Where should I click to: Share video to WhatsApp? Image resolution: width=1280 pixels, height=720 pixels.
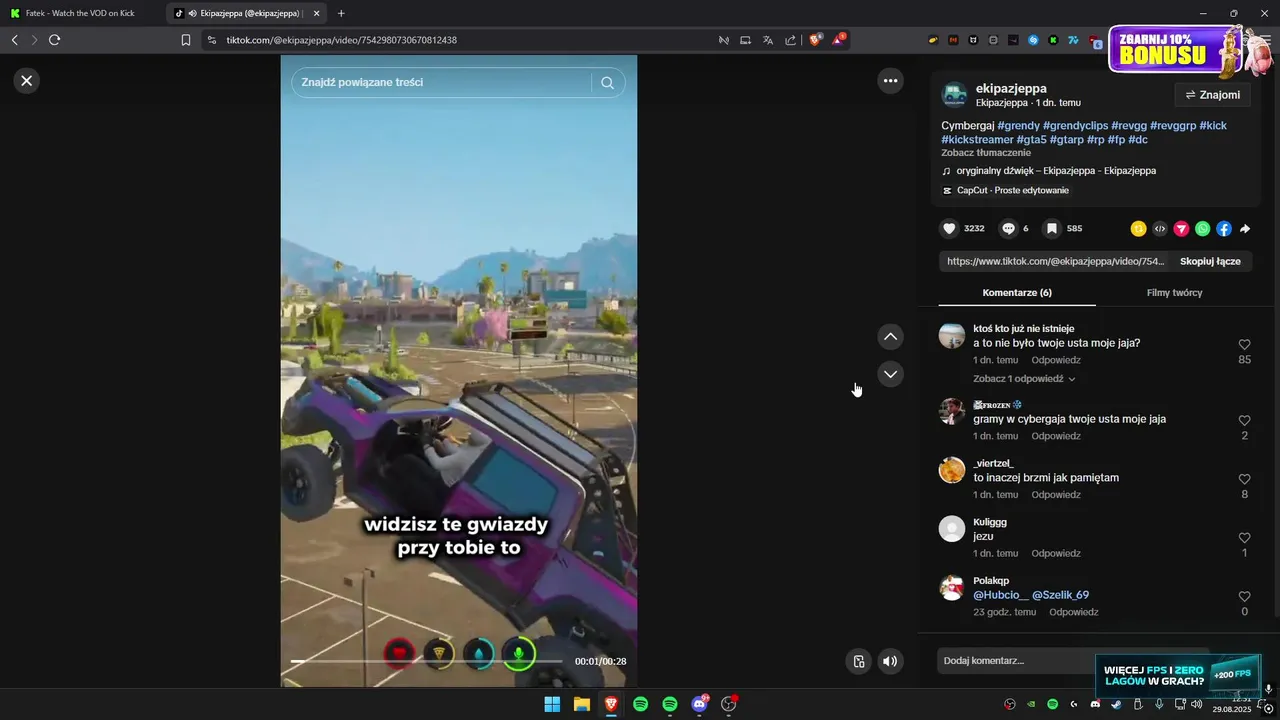coord(1202,229)
